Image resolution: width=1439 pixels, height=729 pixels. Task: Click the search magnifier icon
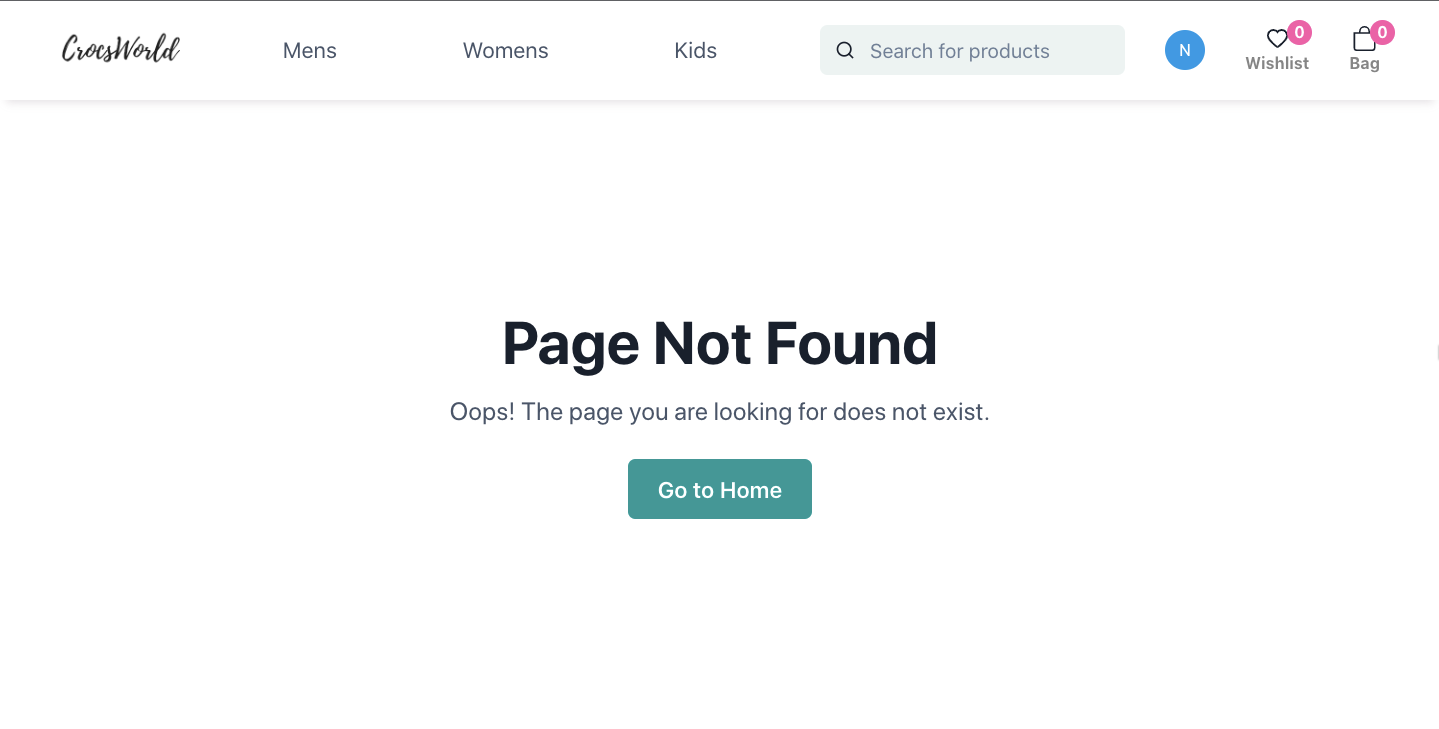(x=845, y=49)
